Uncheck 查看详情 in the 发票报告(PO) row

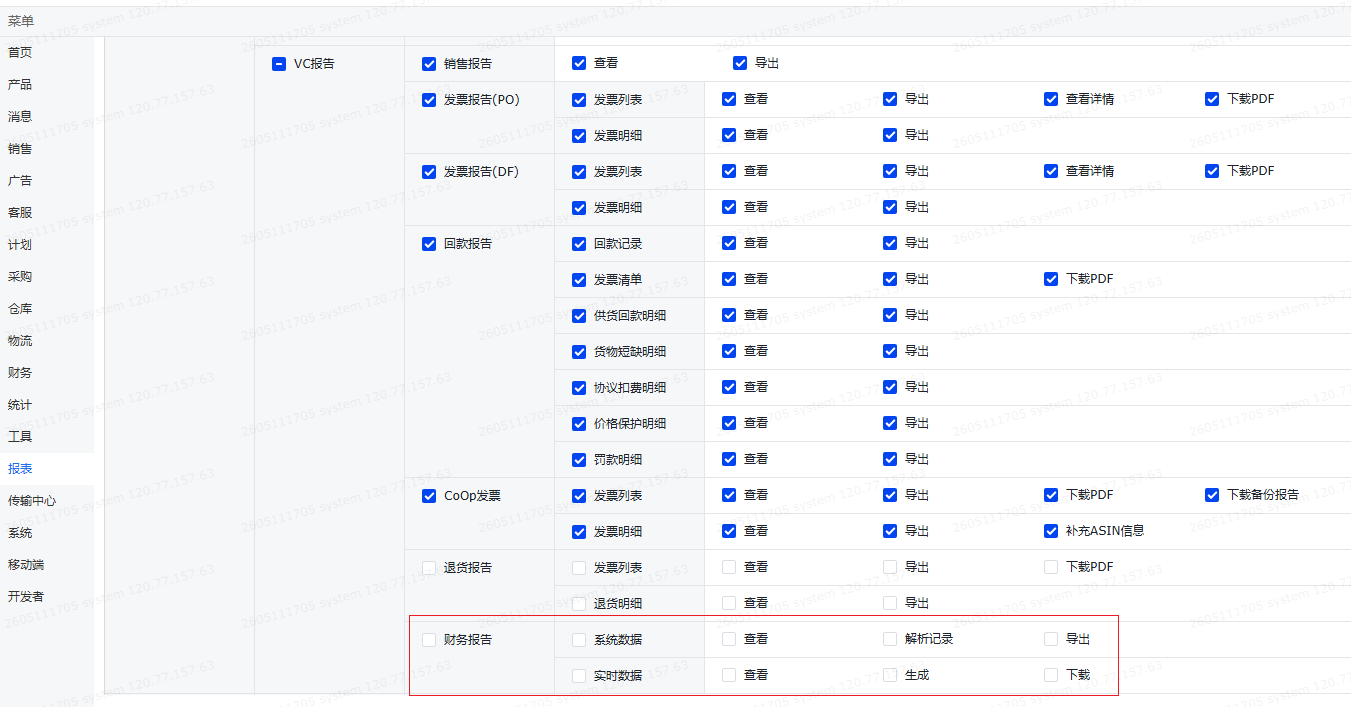[x=1051, y=99]
